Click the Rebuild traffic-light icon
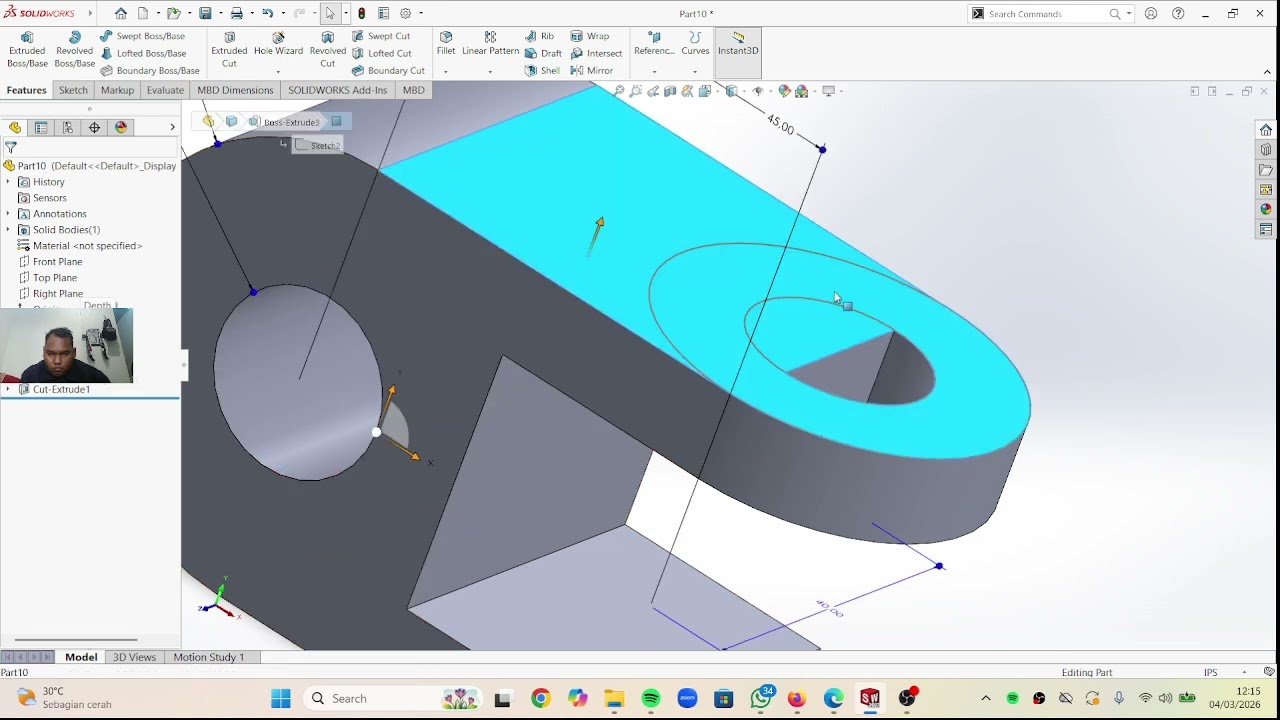This screenshot has width=1280, height=720. [361, 14]
